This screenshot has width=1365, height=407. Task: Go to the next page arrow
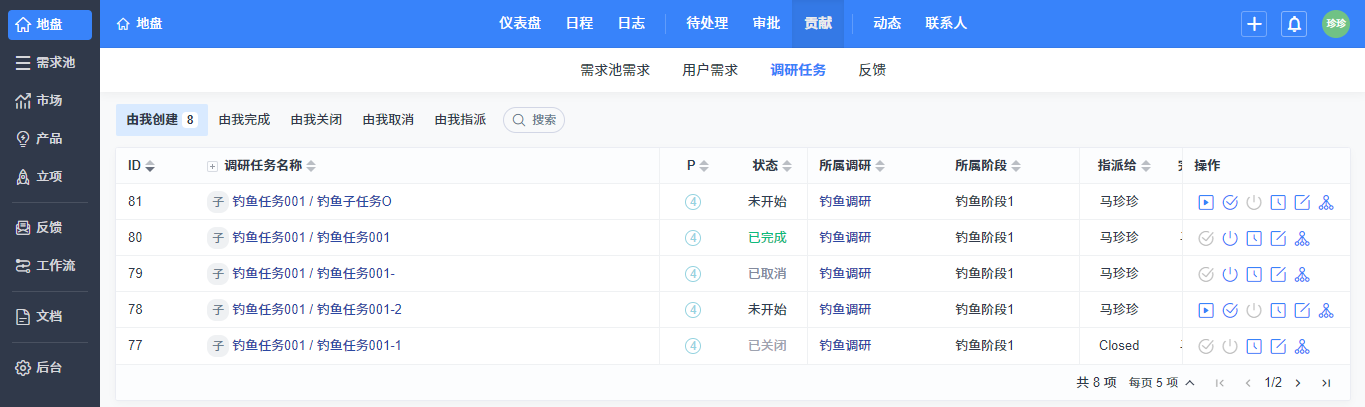tap(1298, 382)
